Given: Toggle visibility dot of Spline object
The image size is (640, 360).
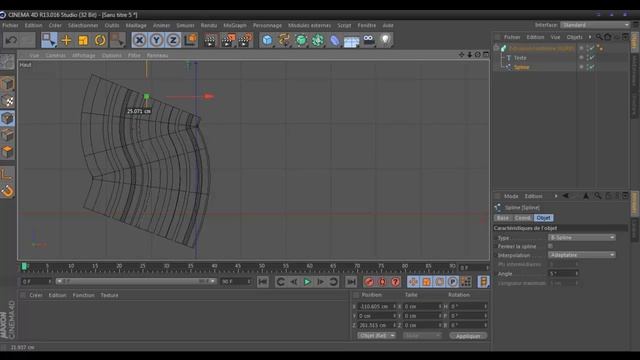Looking at the screenshot, I should point(581,67).
